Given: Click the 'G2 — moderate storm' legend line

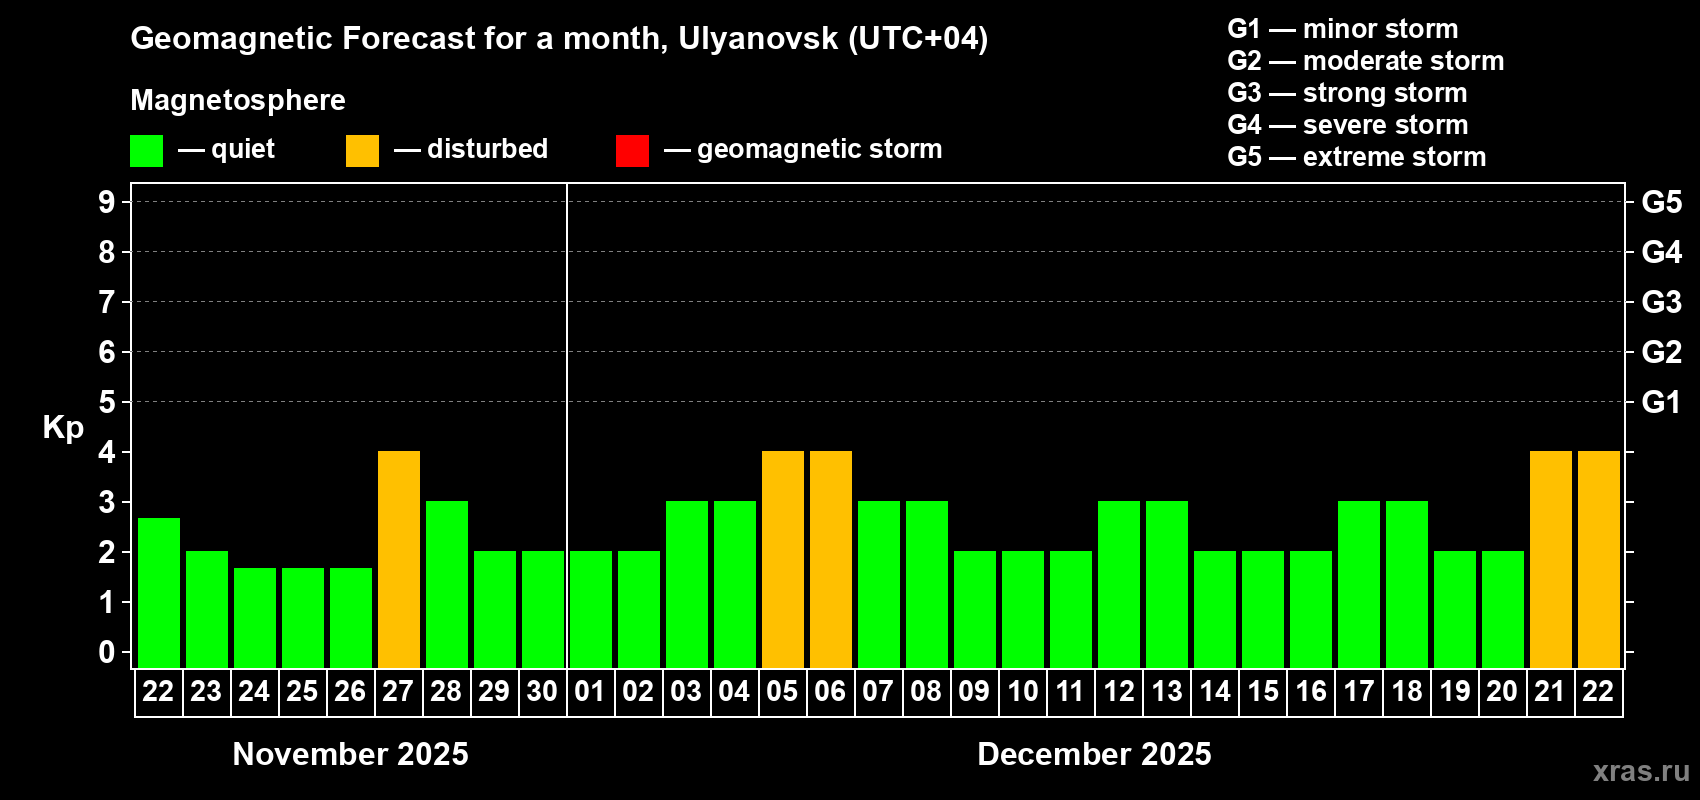Looking at the screenshot, I should point(1366,61).
